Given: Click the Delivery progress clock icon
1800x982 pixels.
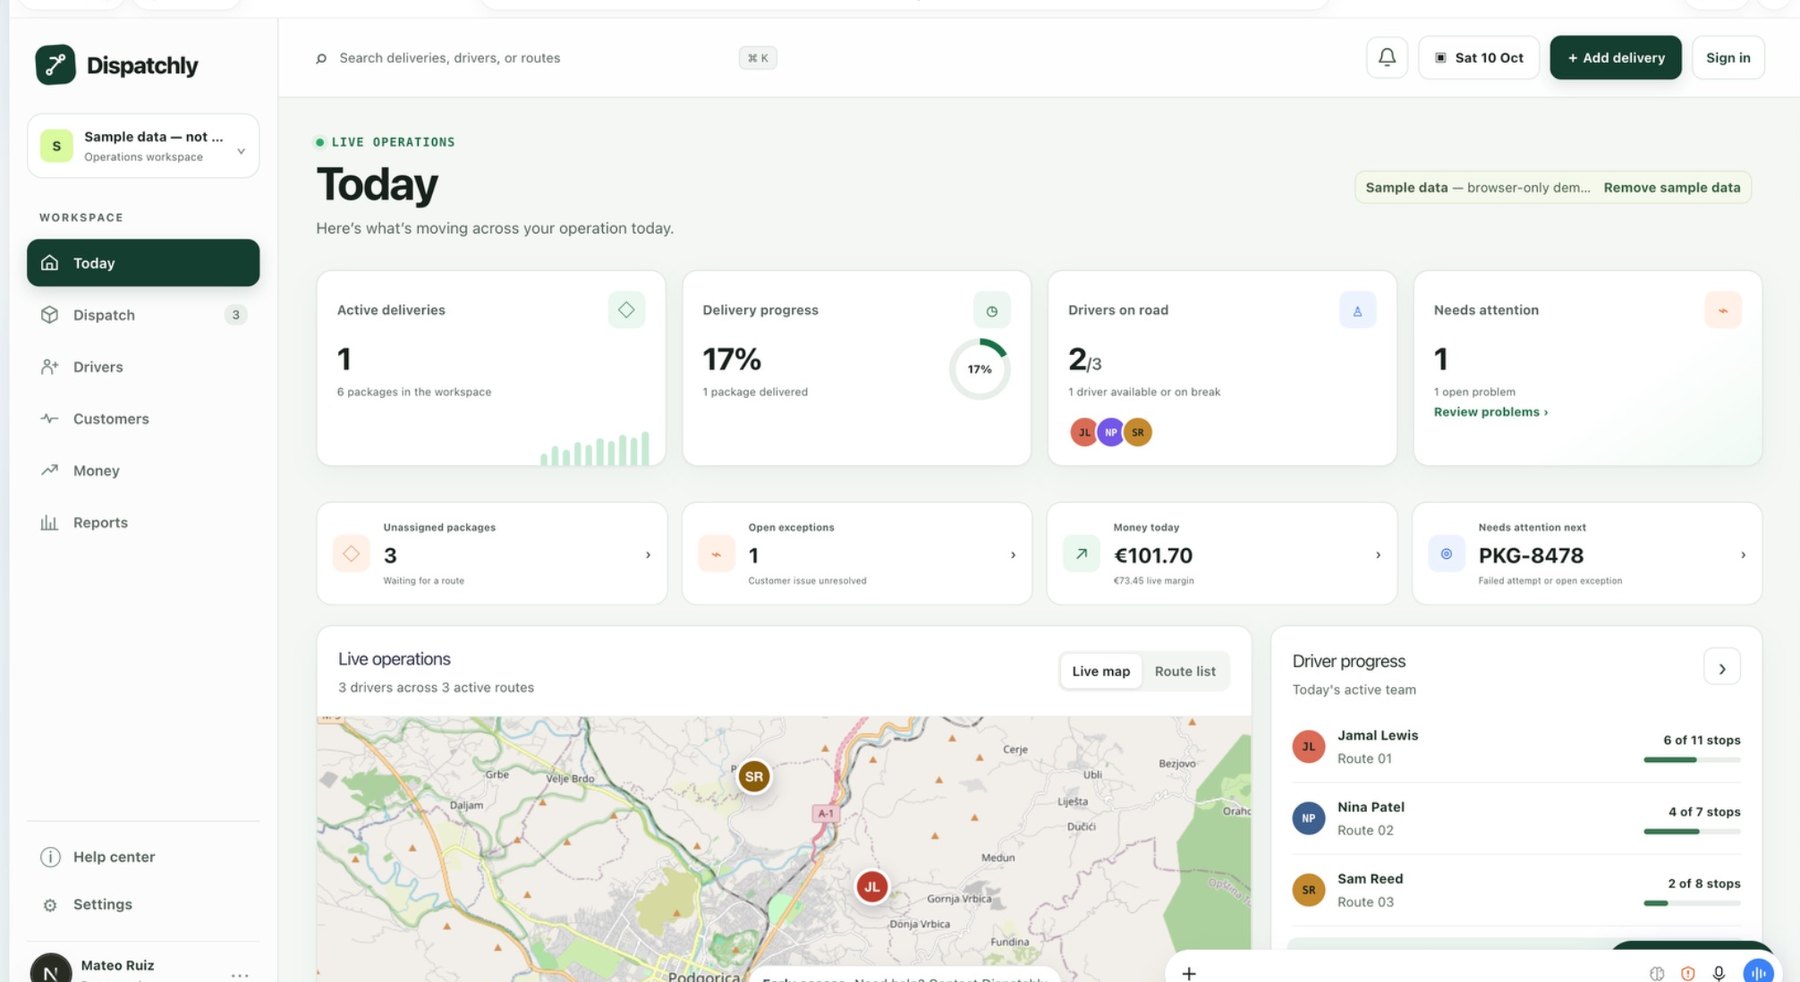Looking at the screenshot, I should 992,311.
